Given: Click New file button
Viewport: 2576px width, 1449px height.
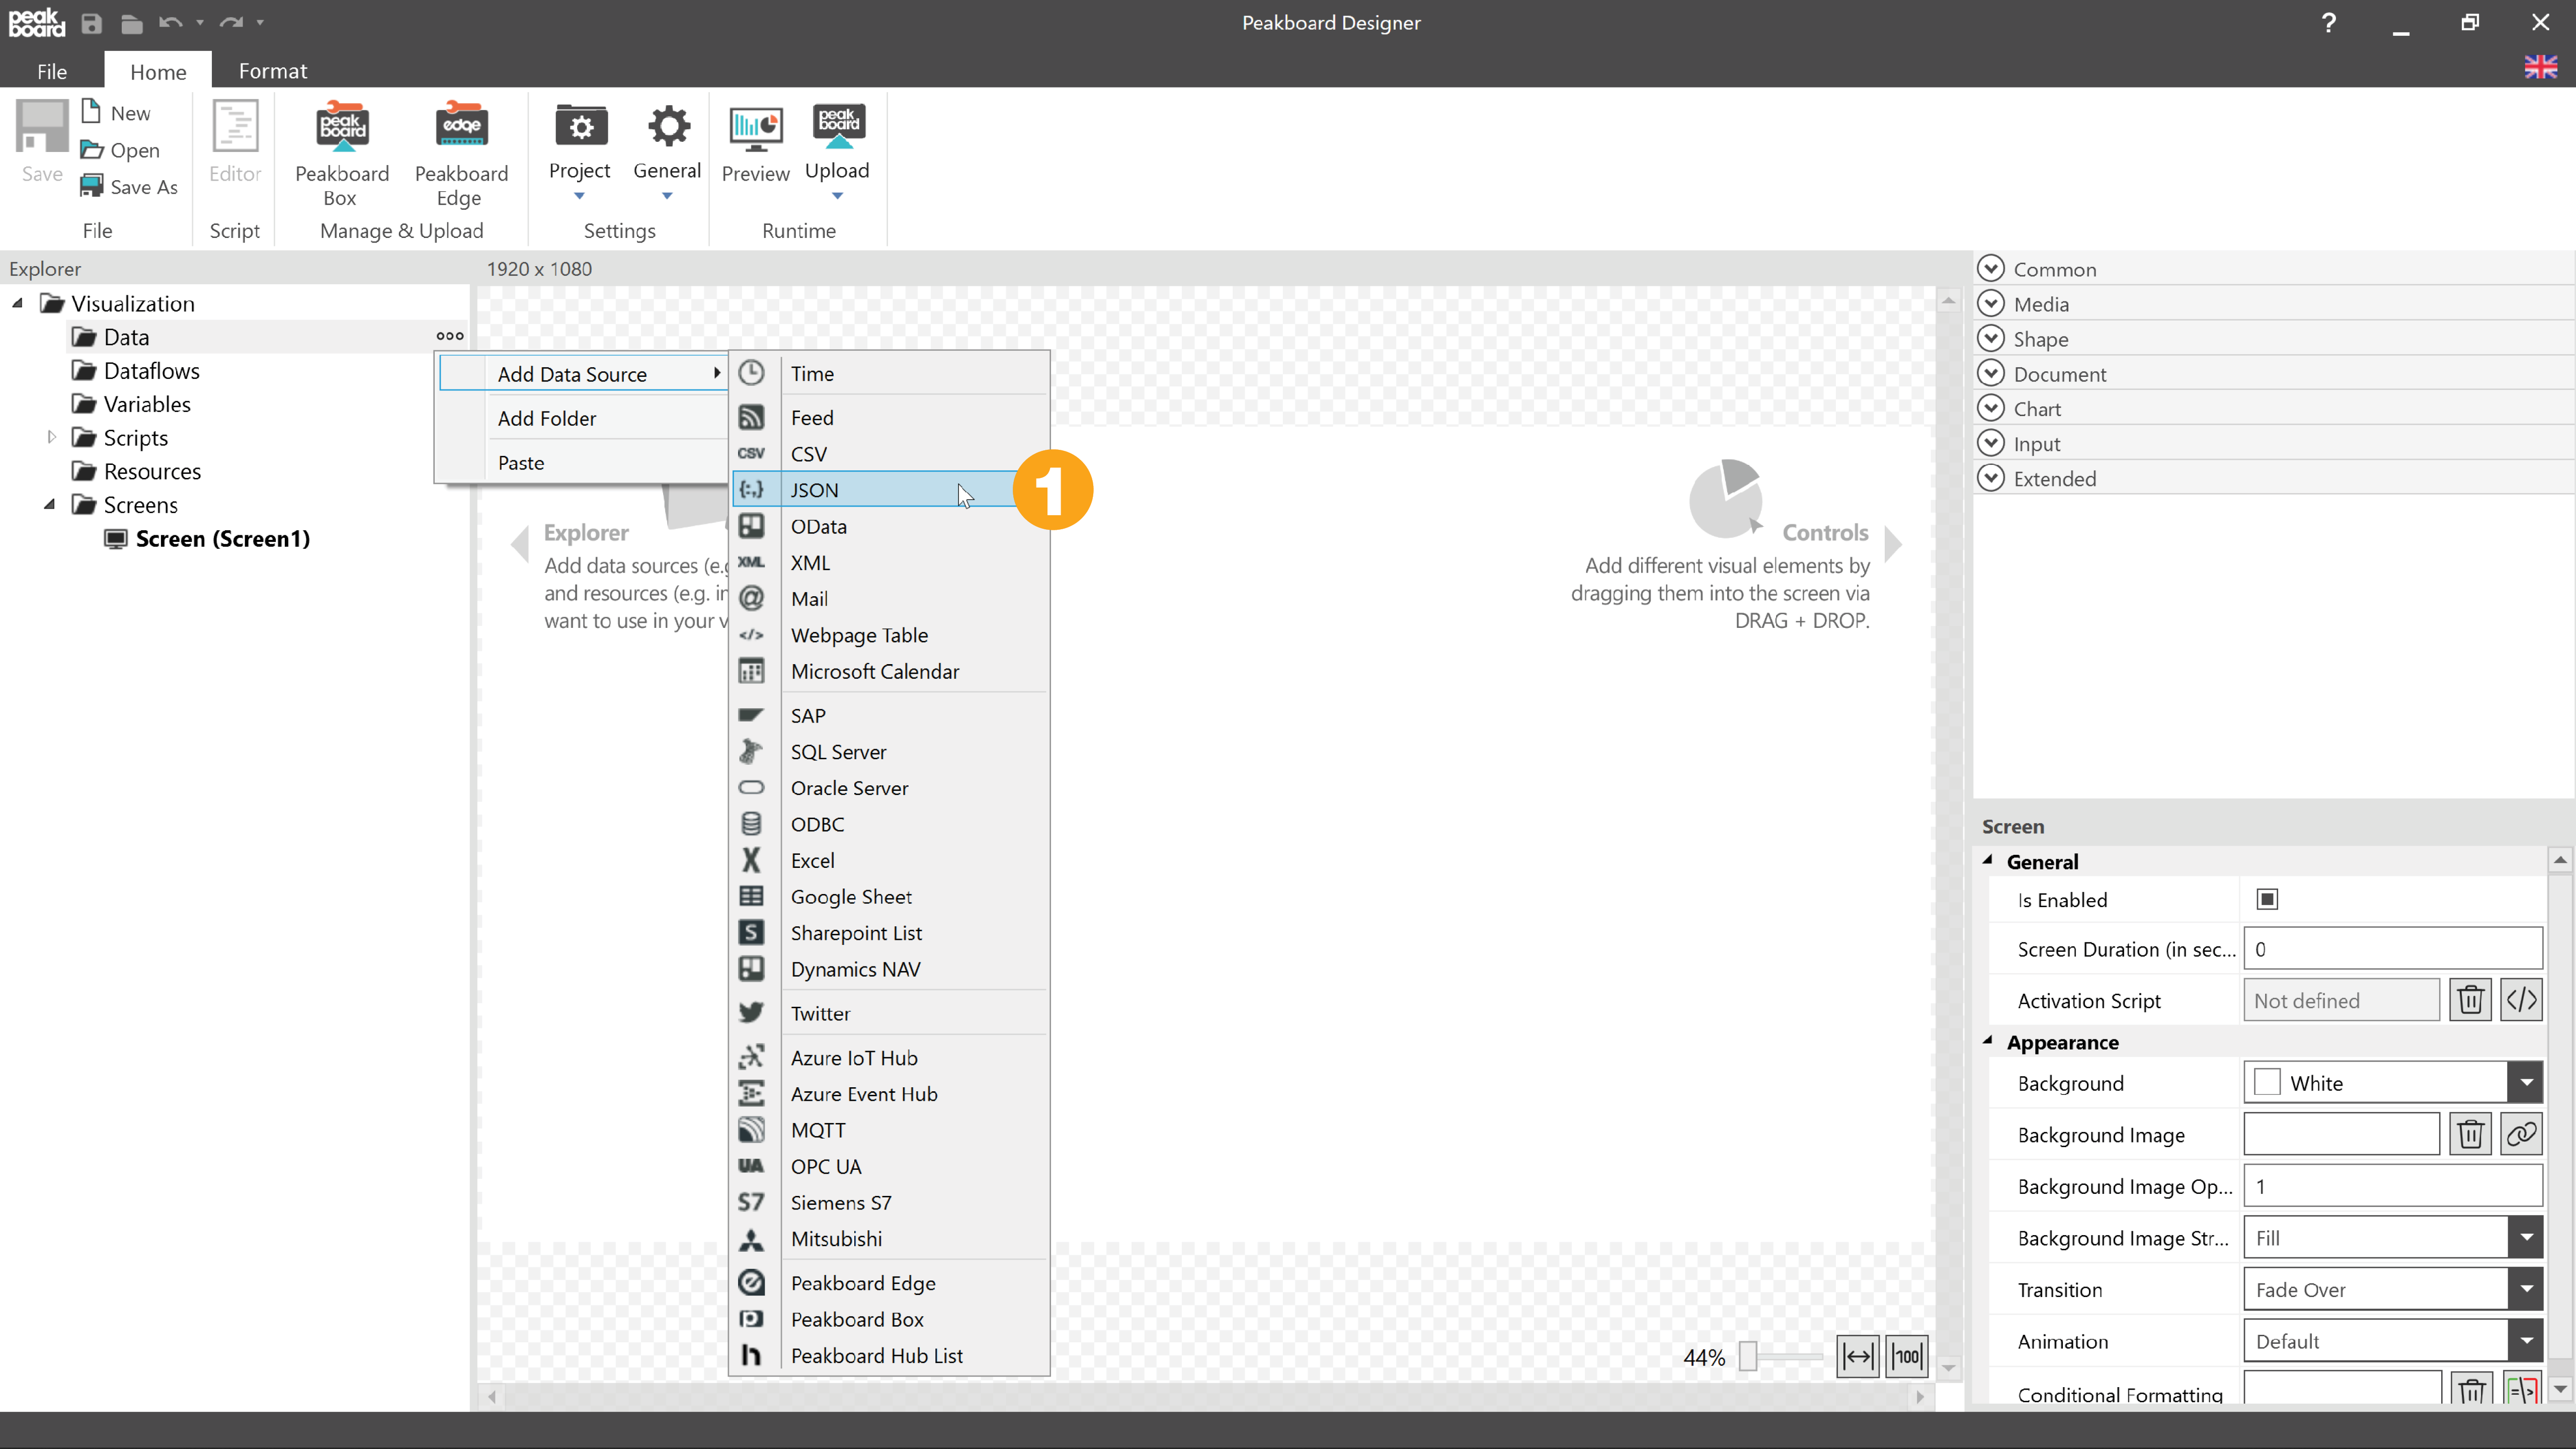Looking at the screenshot, I should click(x=117, y=112).
